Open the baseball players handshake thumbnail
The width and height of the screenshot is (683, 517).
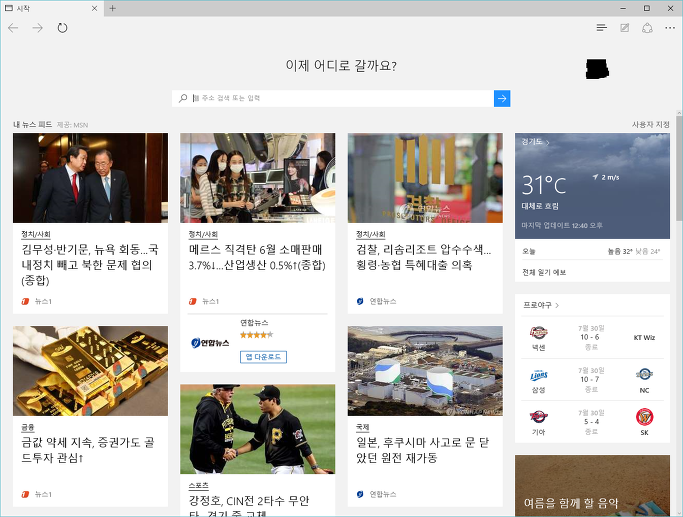[257, 429]
